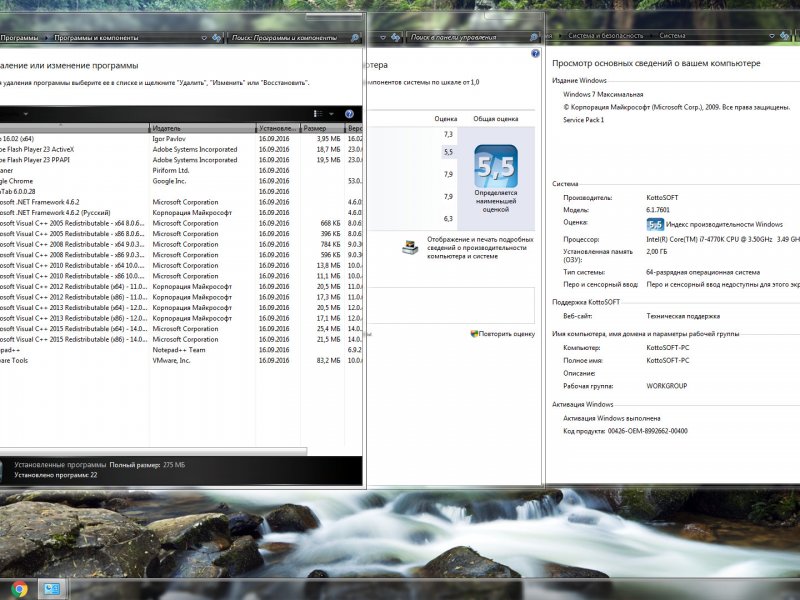Screen dimensions: 800x600
Task: Sort programs by the Размер column
Action: pyautogui.click(x=323, y=128)
